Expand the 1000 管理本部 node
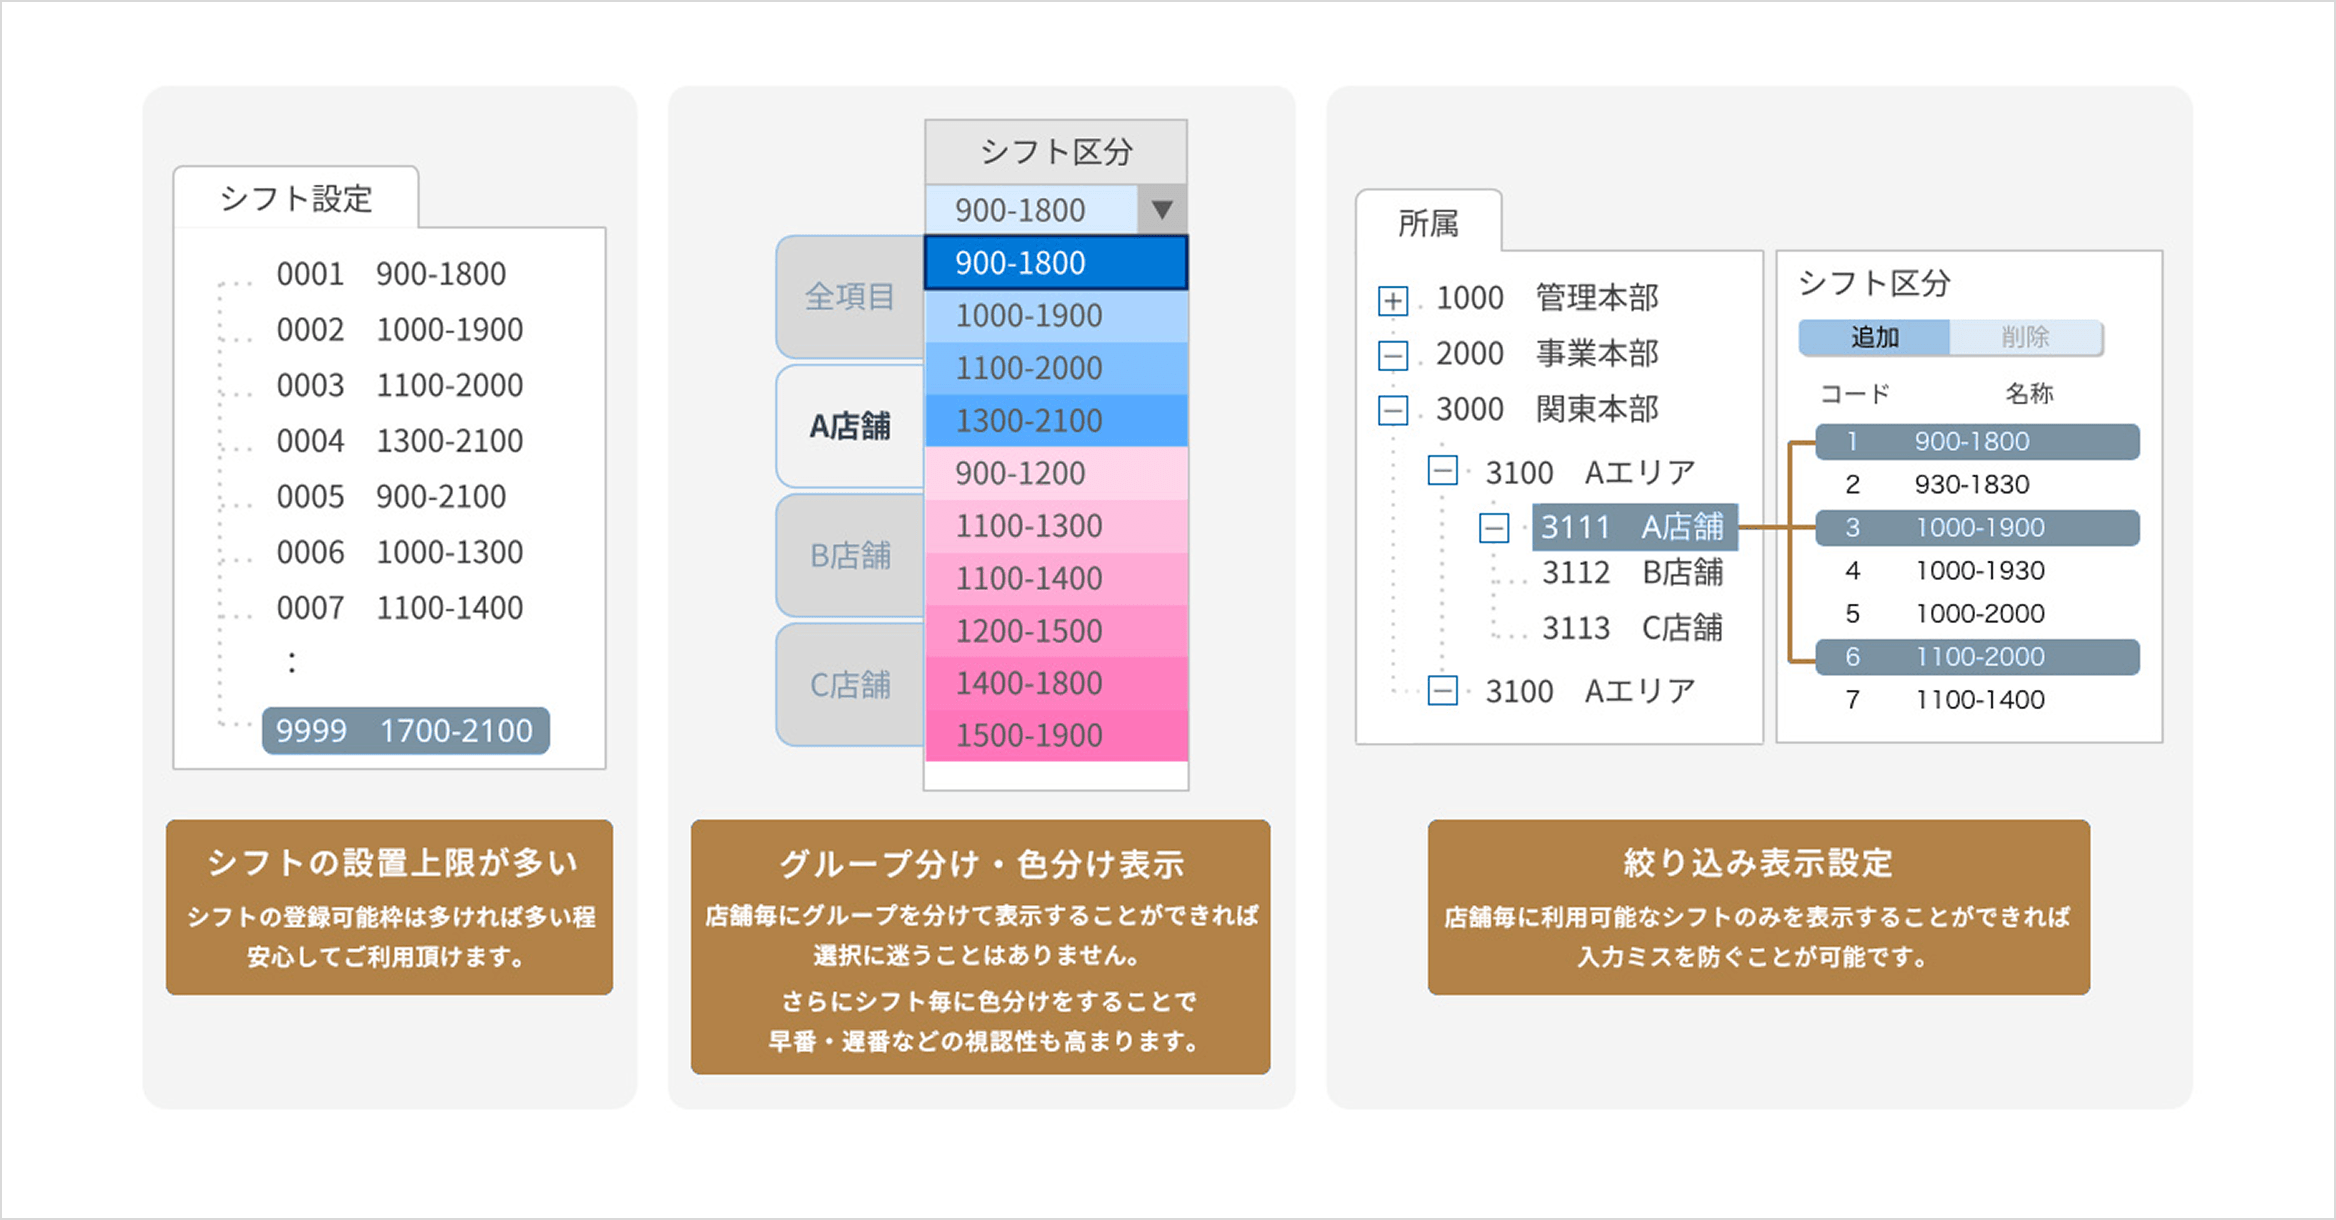This screenshot has width=2336, height=1220. pyautogui.click(x=1393, y=300)
